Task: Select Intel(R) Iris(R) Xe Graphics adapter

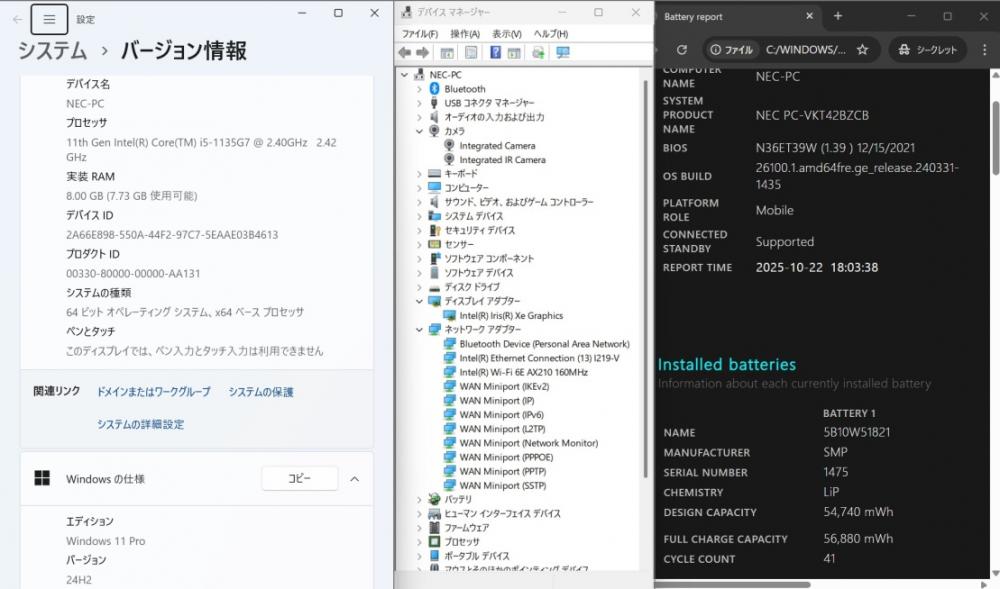Action: (510, 315)
